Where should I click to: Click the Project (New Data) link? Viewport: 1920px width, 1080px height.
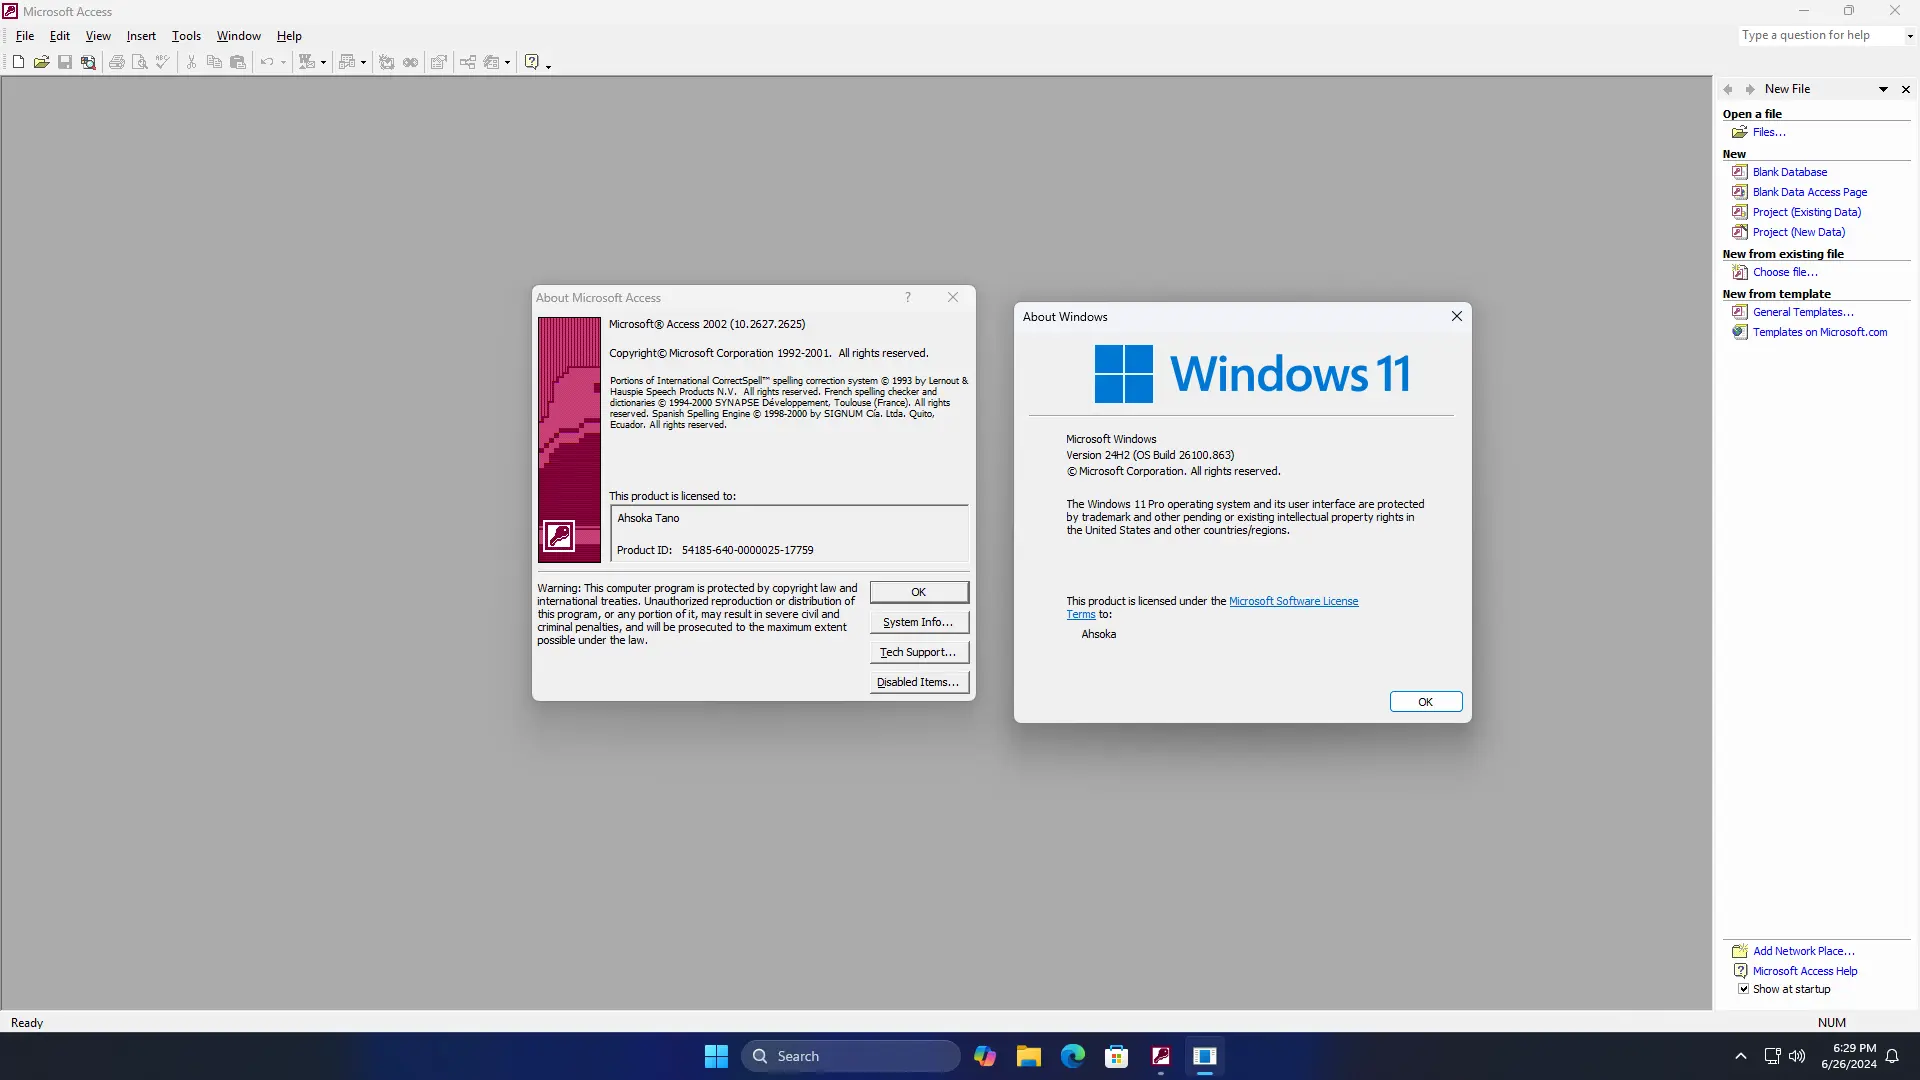(x=1799, y=232)
